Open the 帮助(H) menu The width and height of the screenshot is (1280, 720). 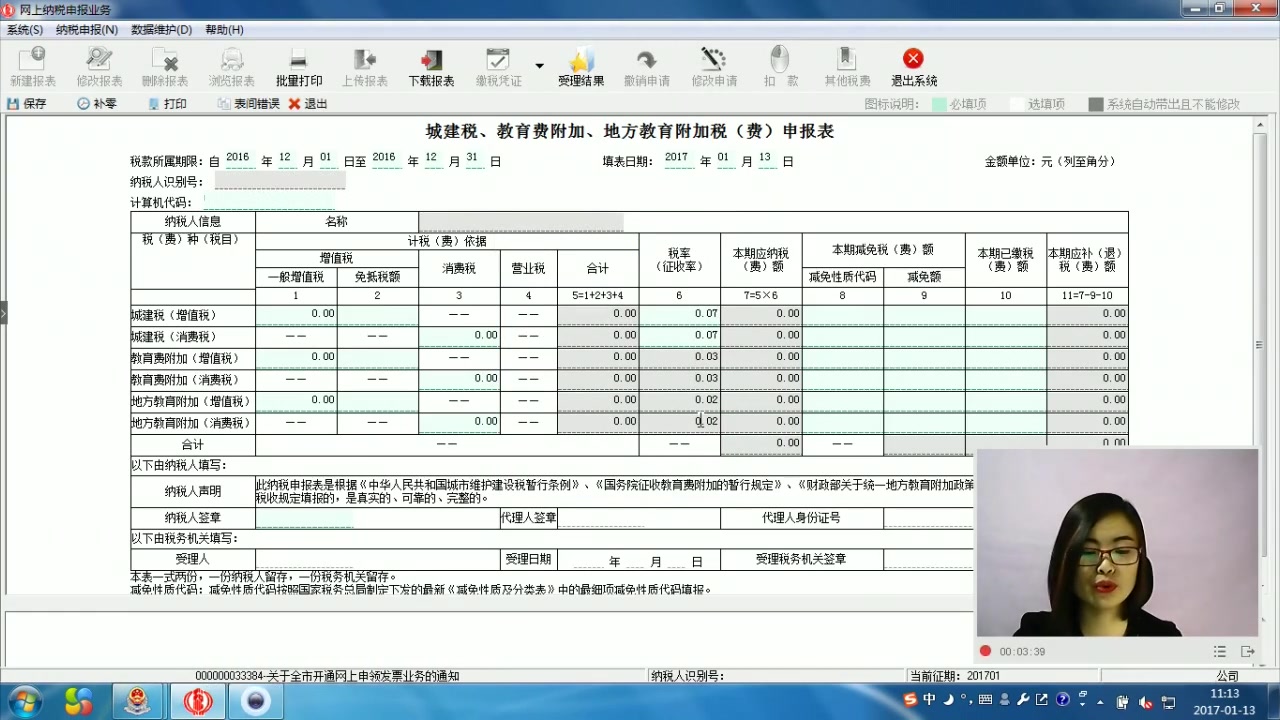(x=224, y=30)
